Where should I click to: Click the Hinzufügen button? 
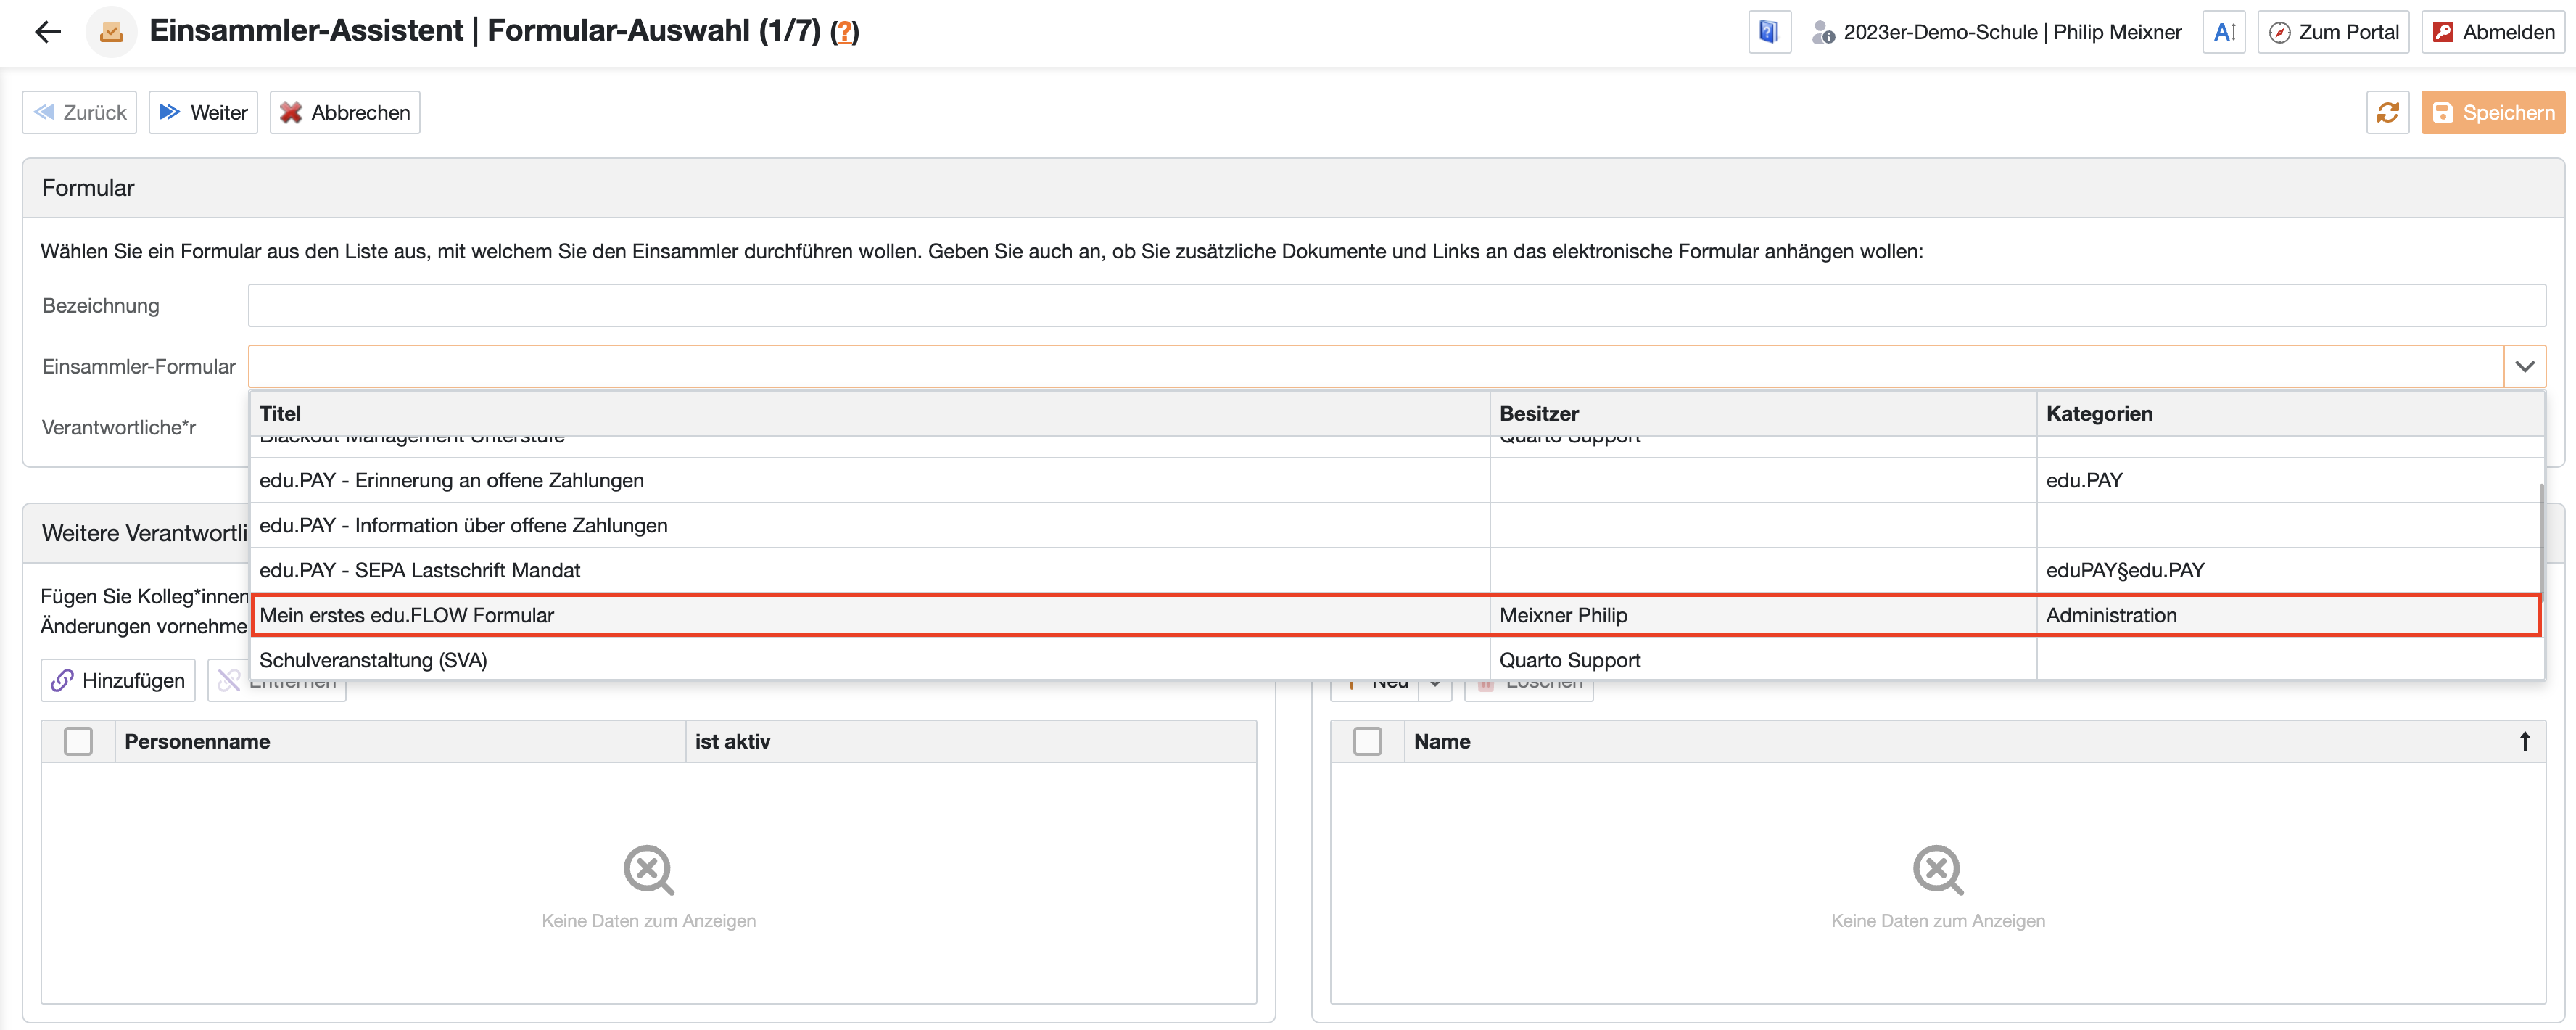point(118,680)
